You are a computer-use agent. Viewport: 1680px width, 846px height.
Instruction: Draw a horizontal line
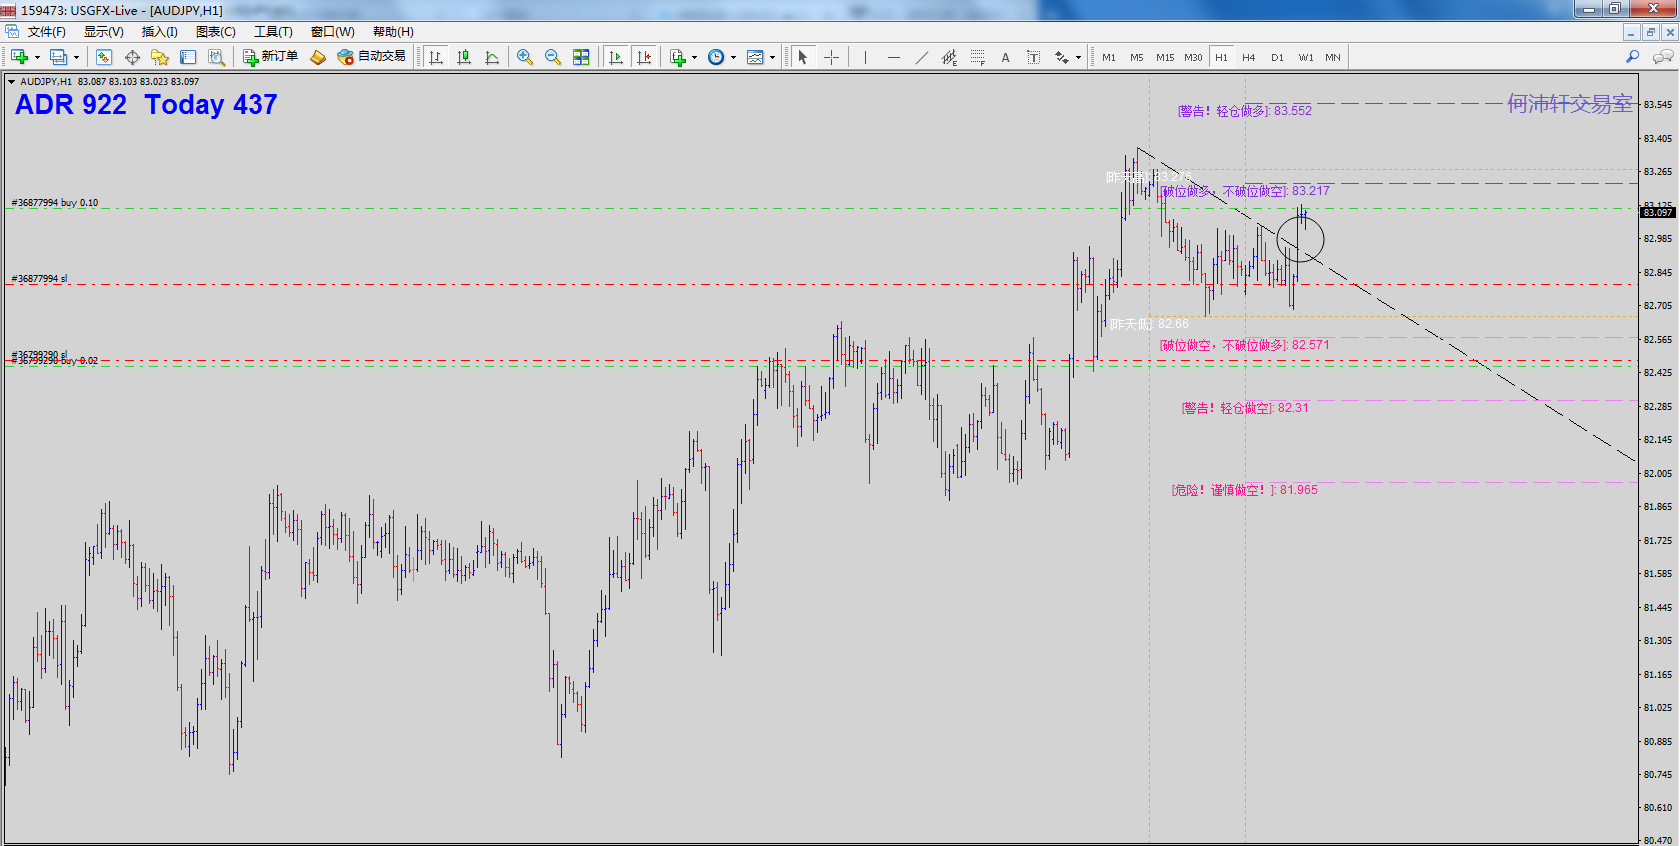(894, 57)
